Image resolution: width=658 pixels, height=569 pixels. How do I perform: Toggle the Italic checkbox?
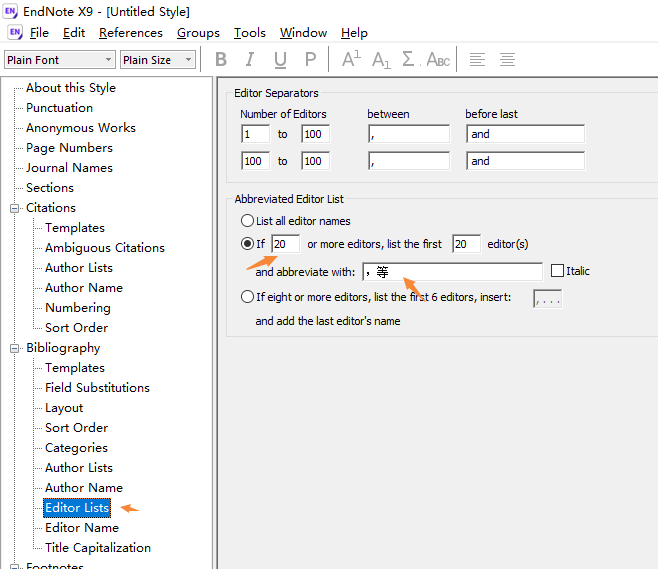point(557,271)
